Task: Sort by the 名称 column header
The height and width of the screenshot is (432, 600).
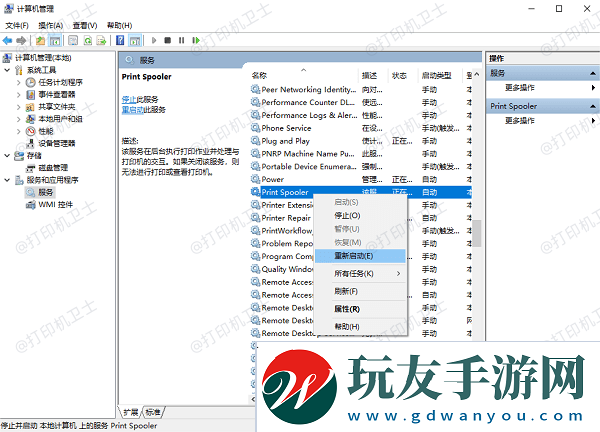Action: click(x=304, y=75)
